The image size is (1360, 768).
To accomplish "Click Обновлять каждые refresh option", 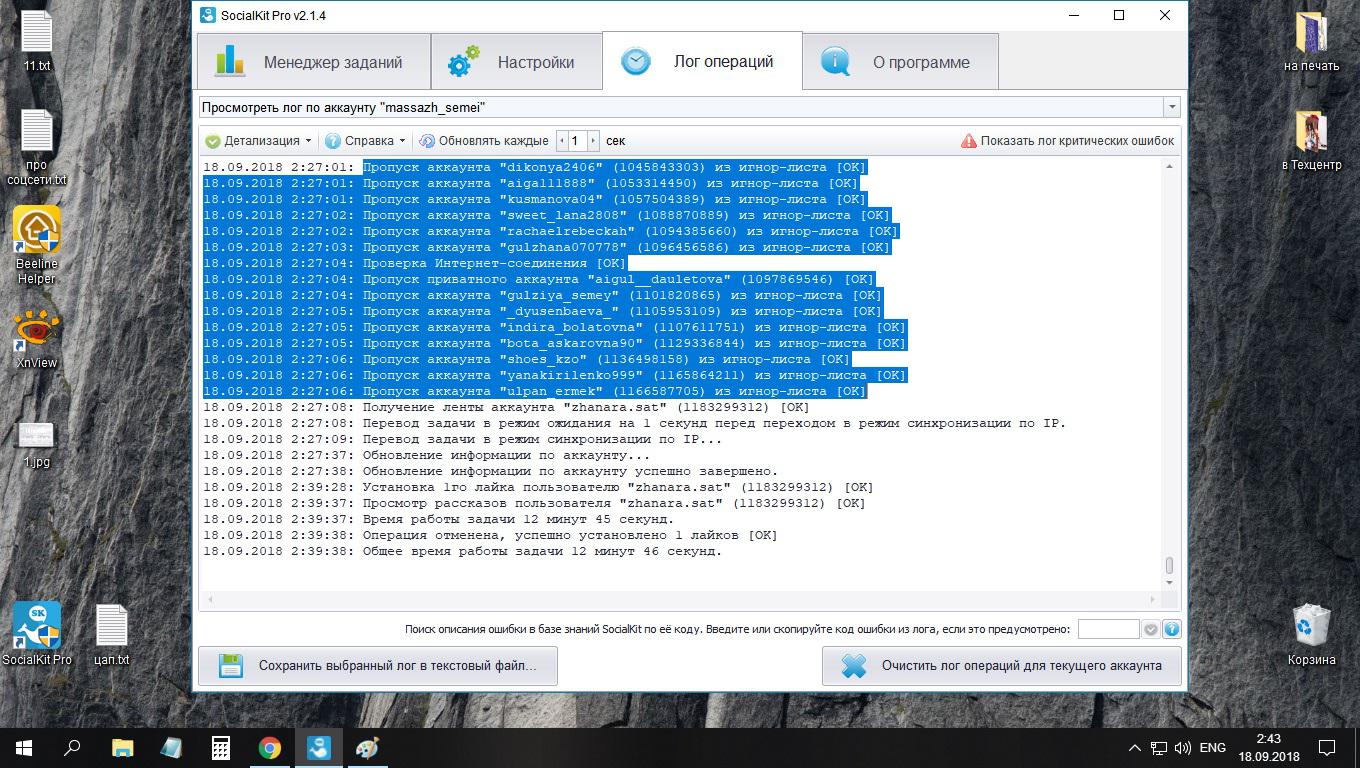I will 484,141.
